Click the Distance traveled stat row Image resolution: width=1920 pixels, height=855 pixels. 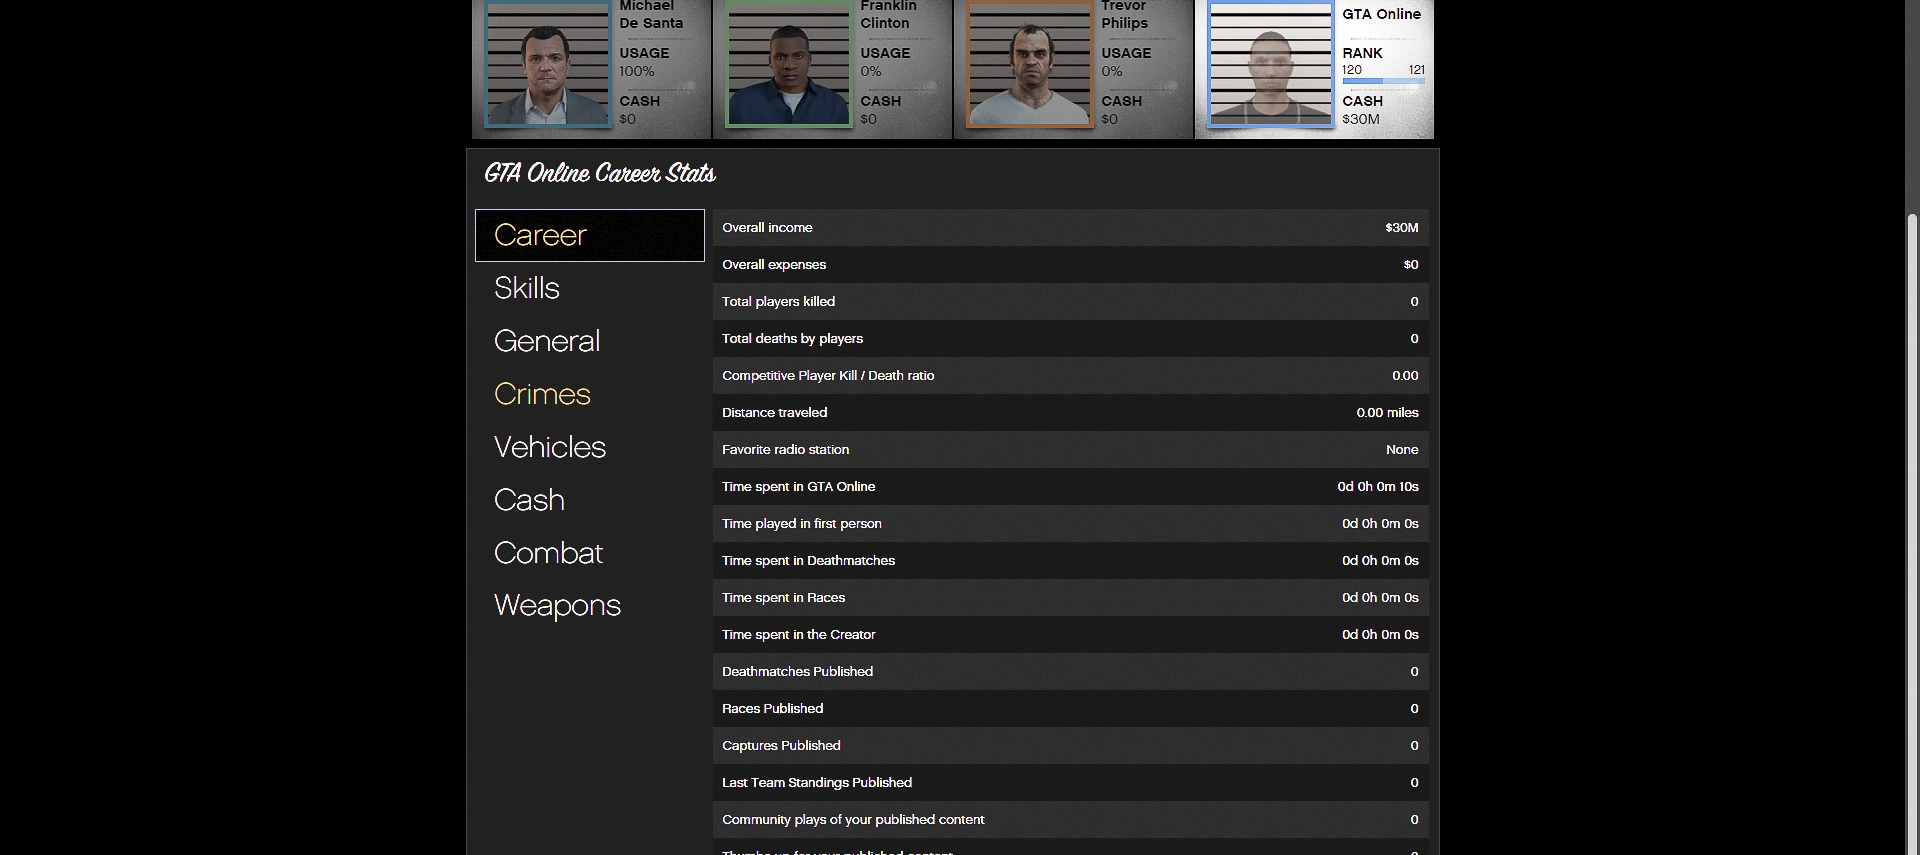point(1070,413)
